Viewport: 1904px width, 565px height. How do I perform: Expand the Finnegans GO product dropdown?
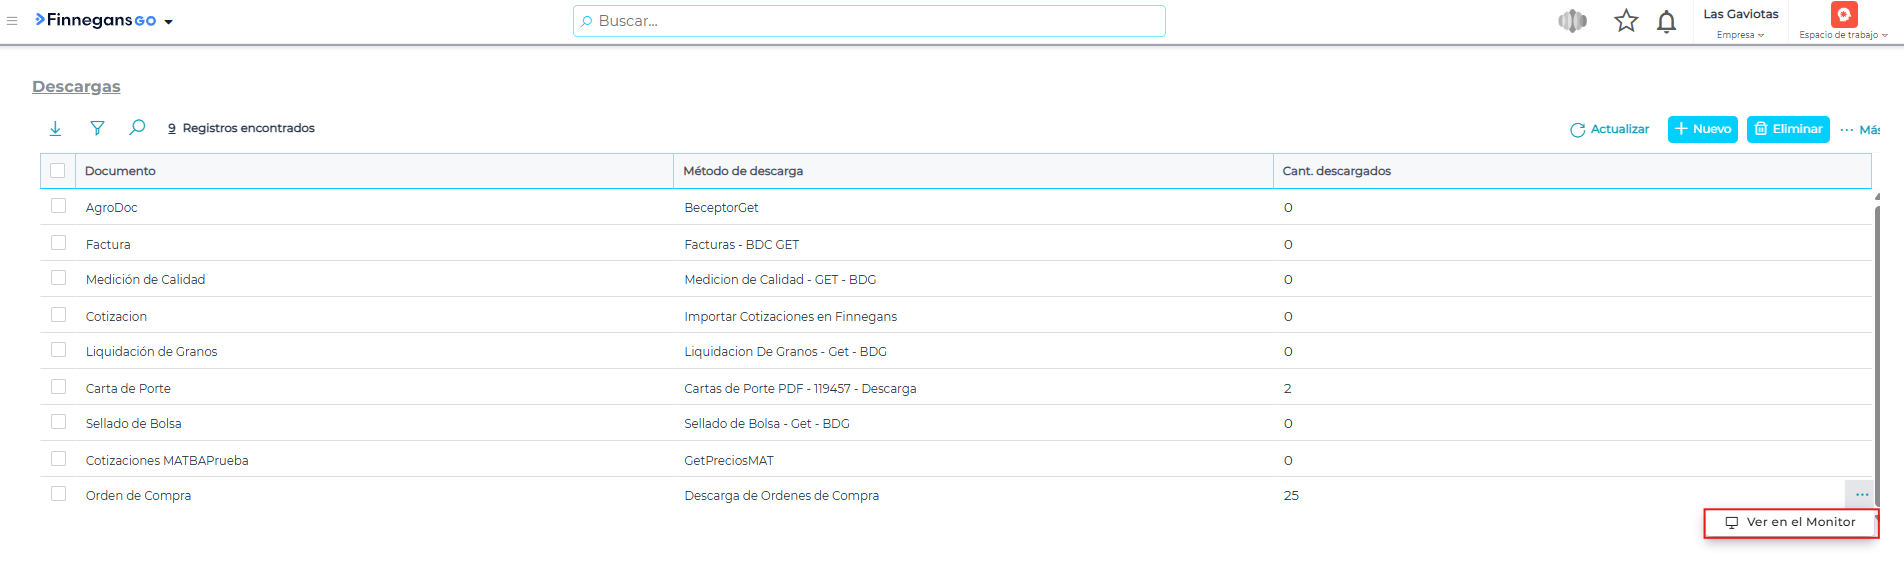(x=168, y=22)
